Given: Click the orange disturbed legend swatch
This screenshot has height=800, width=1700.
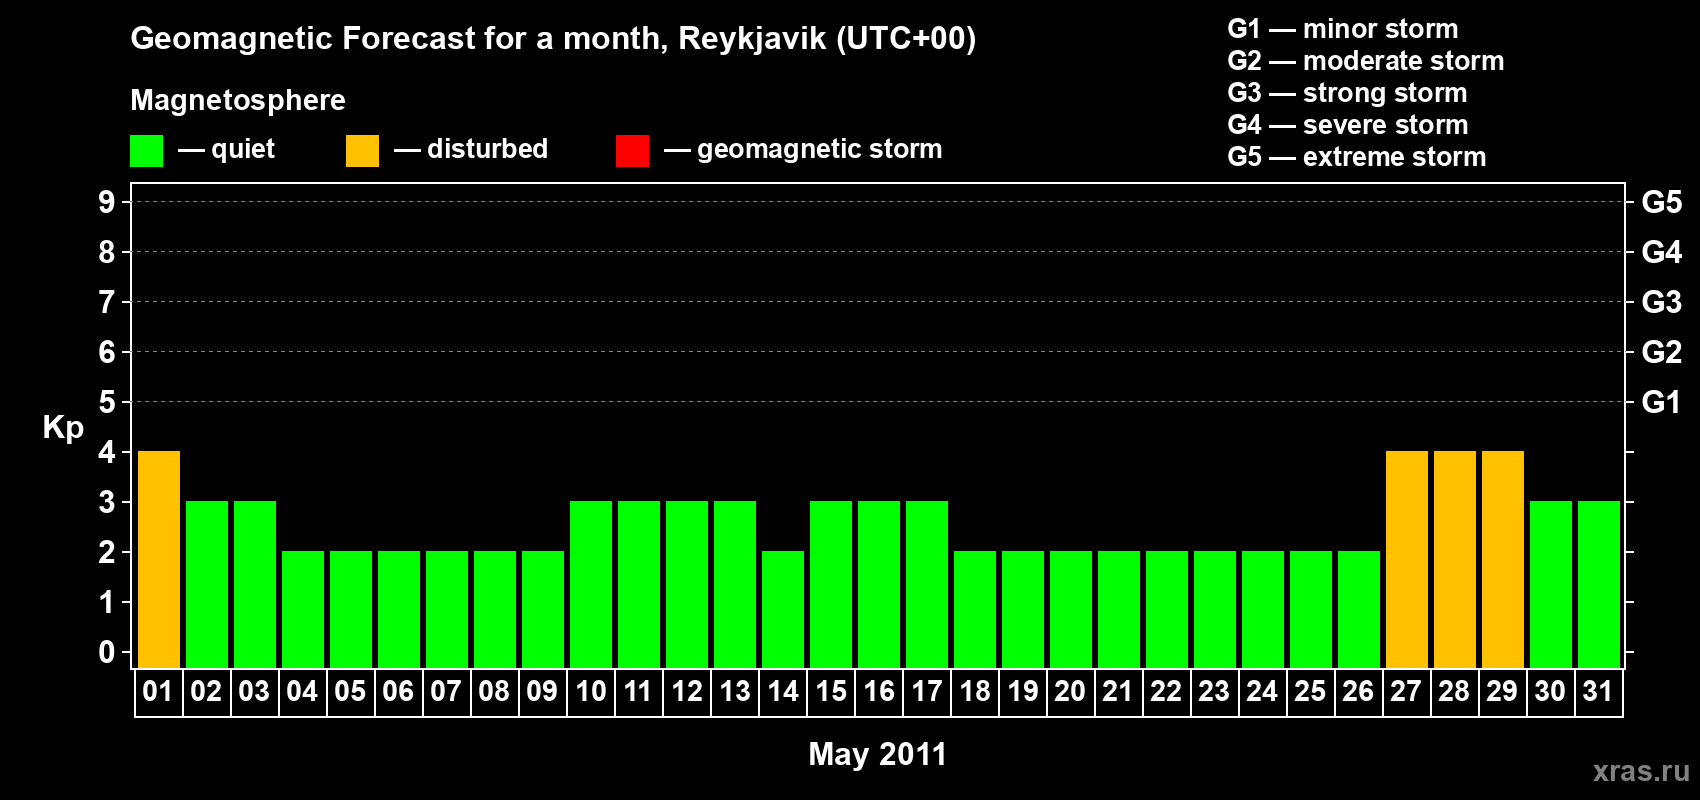Looking at the screenshot, I should [362, 151].
